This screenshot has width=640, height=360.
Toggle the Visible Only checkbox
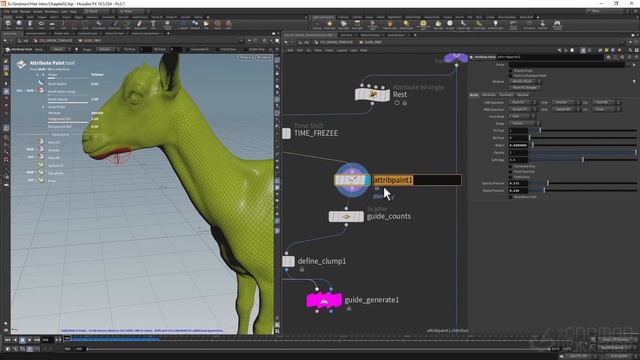tap(511, 177)
